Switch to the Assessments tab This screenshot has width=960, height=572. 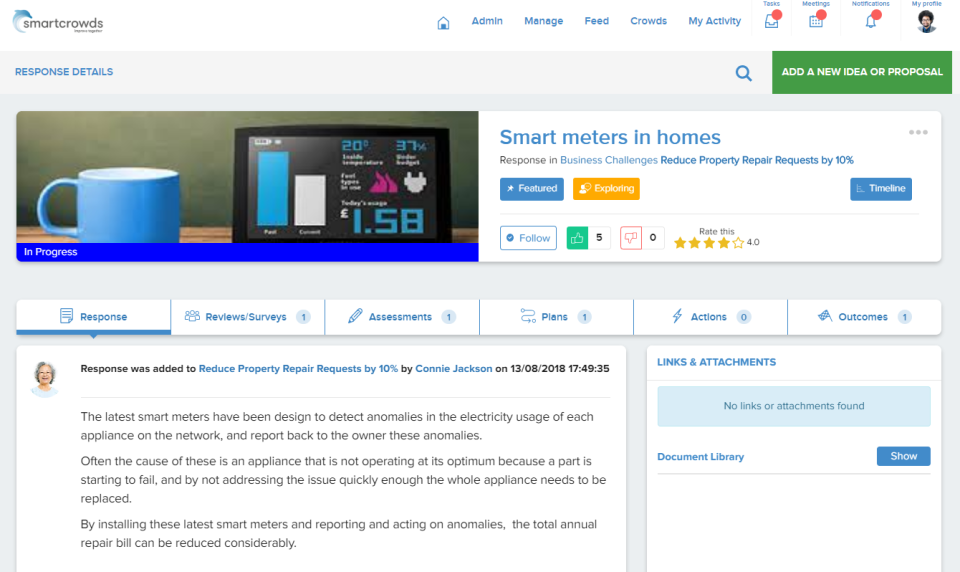(402, 317)
